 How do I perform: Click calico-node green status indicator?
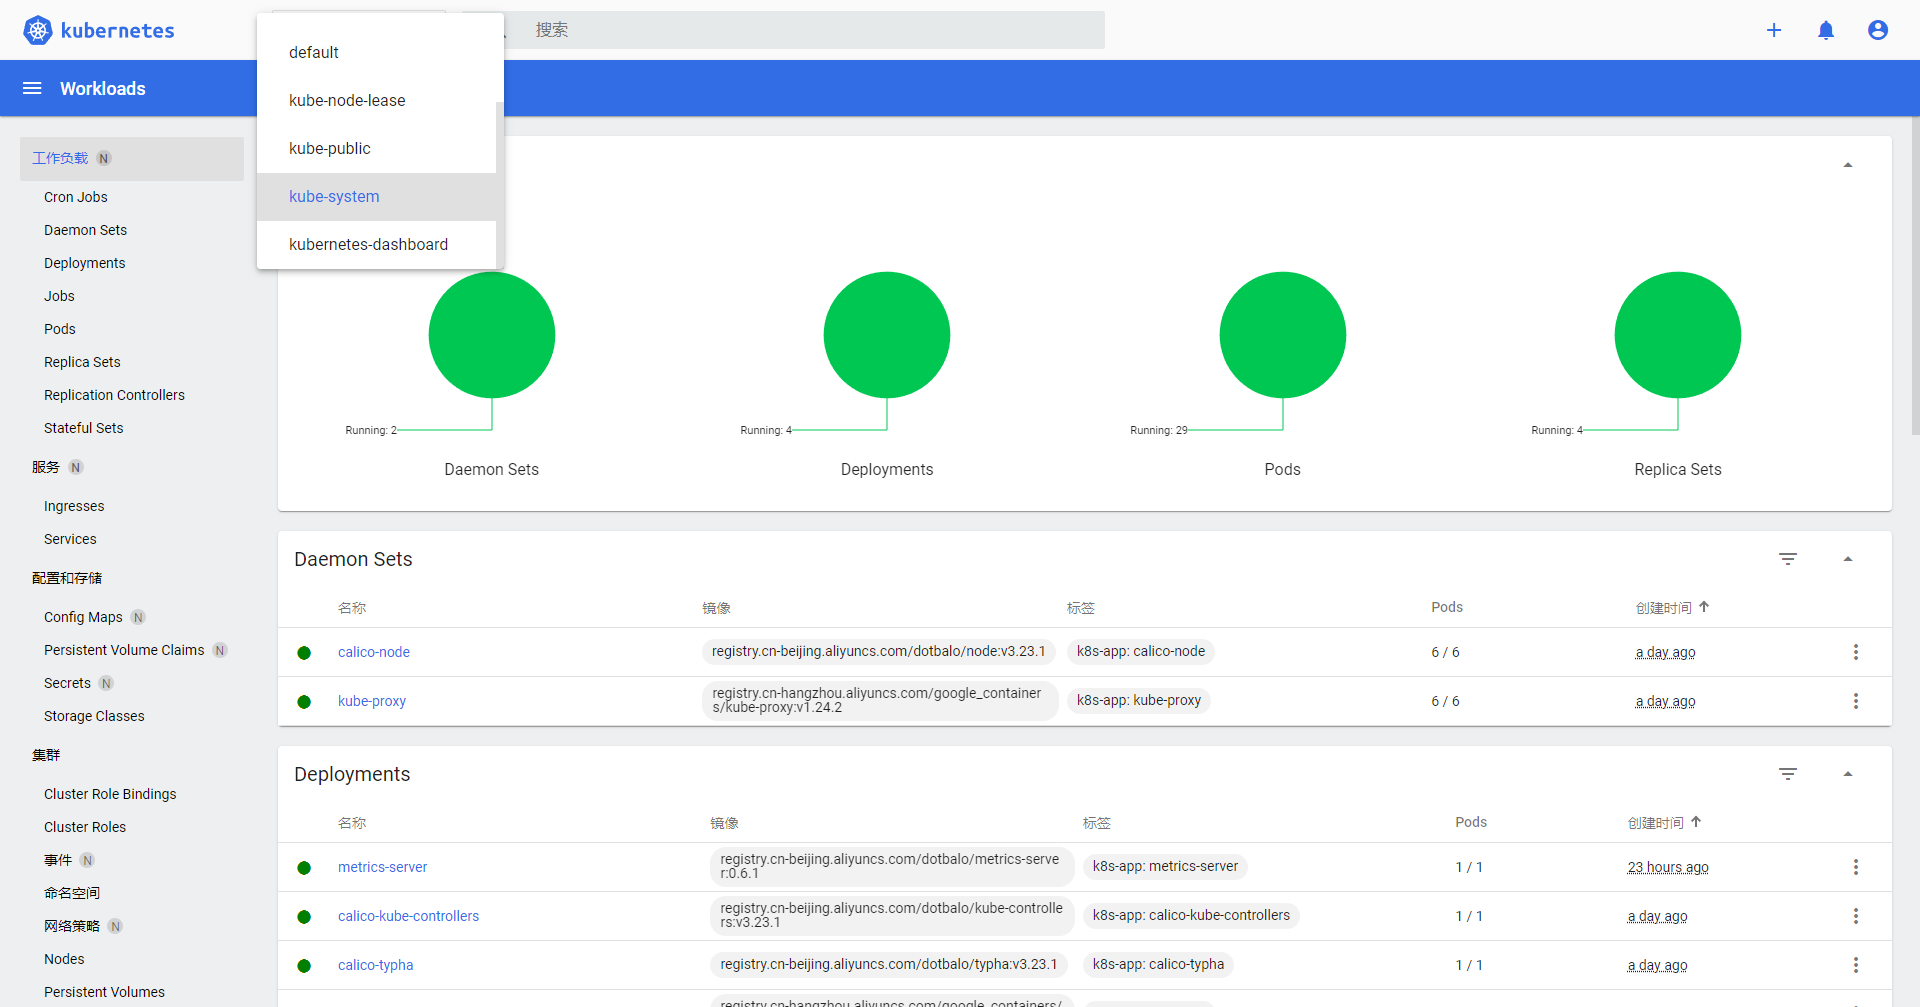tap(304, 653)
